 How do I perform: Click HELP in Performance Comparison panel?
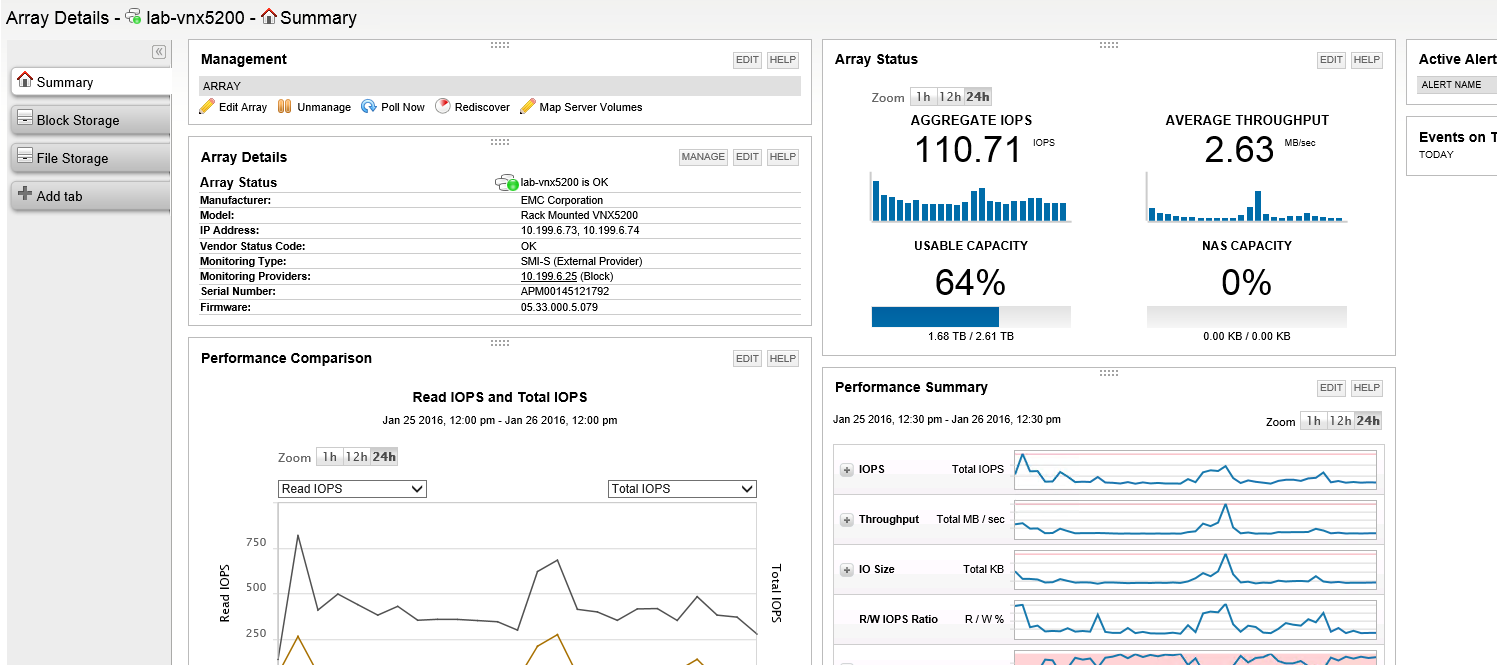tap(783, 358)
